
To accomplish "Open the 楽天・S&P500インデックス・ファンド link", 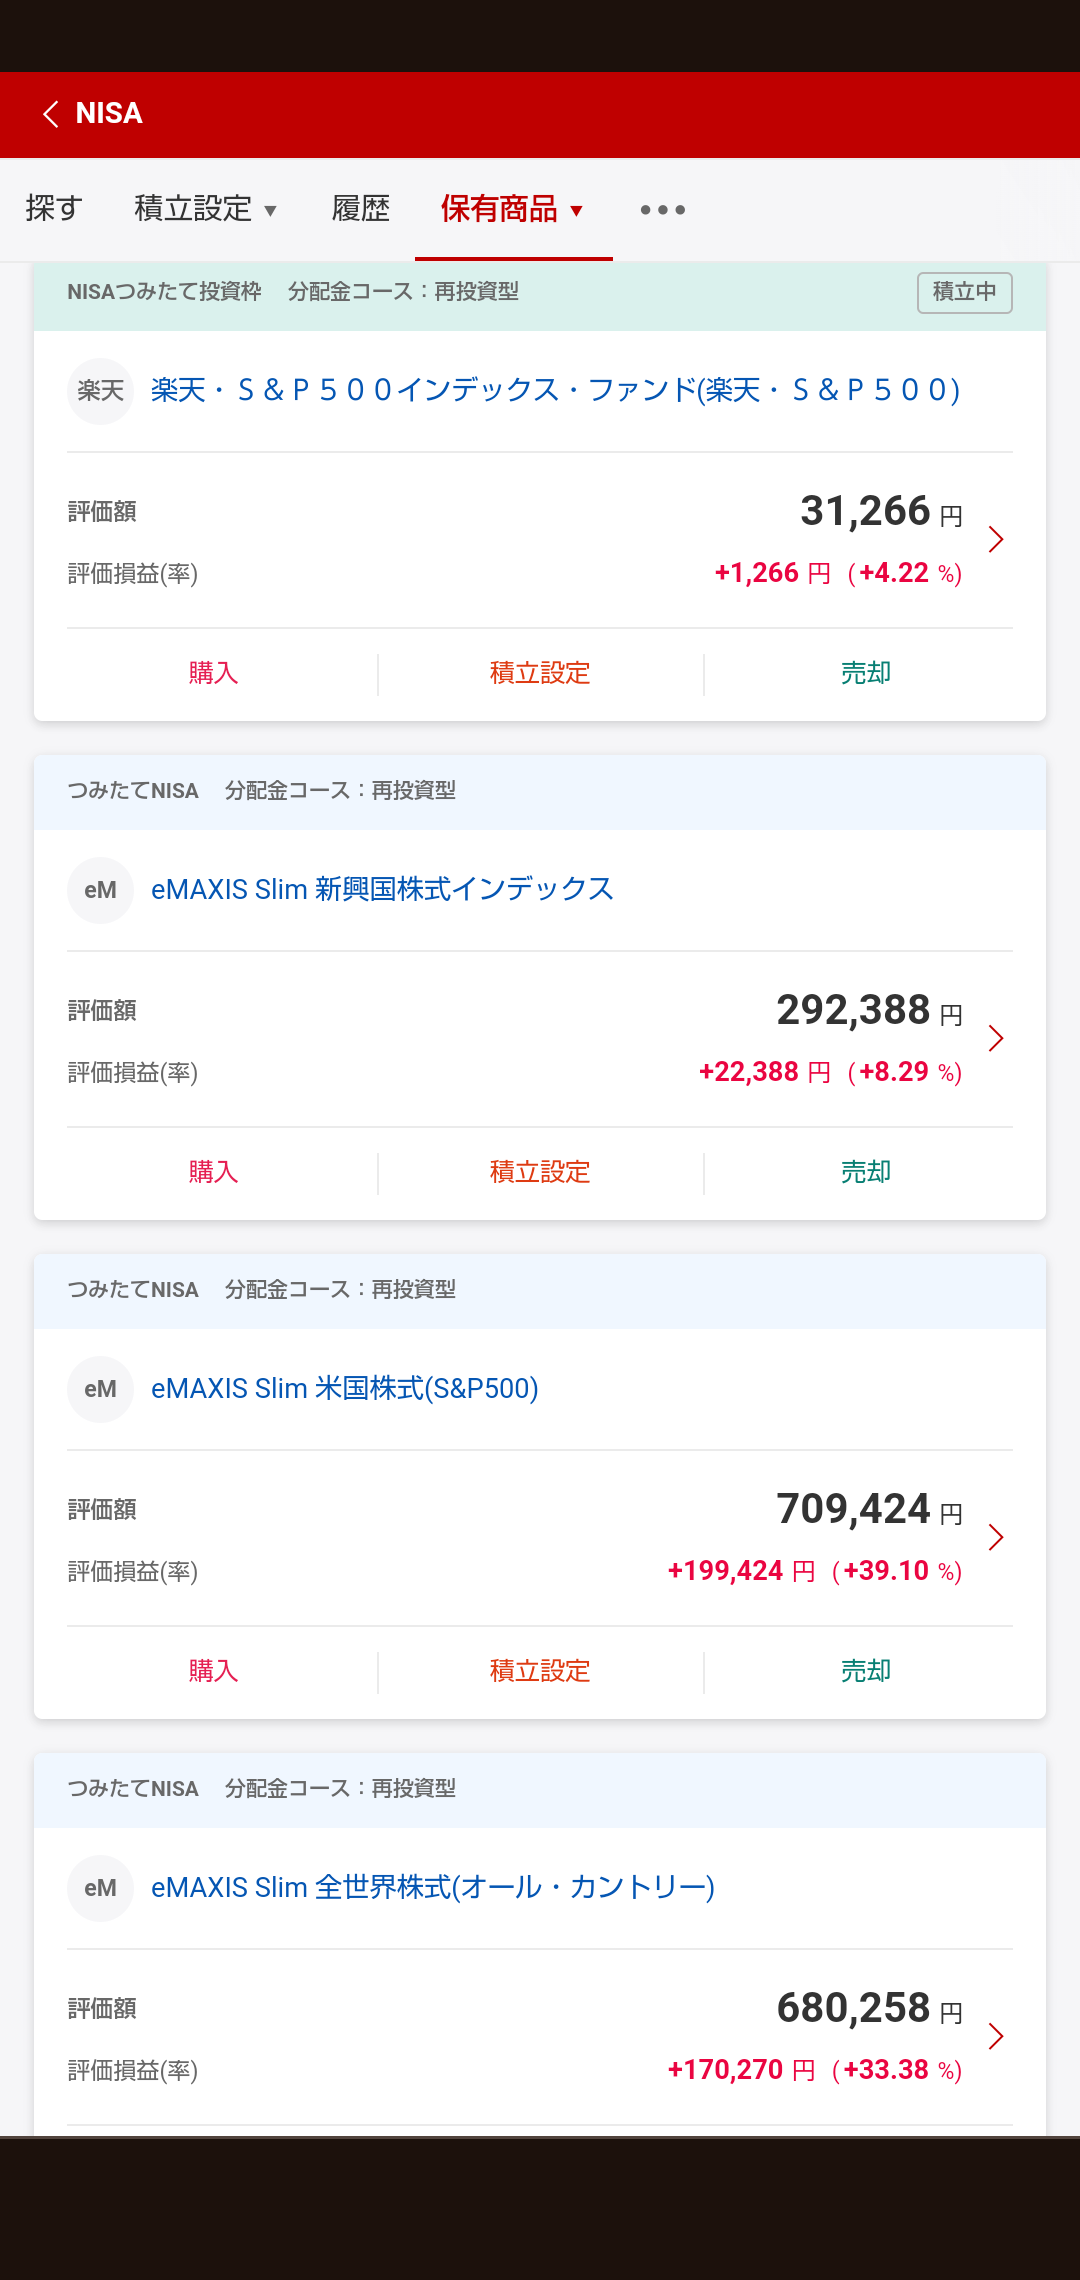I will [x=555, y=390].
